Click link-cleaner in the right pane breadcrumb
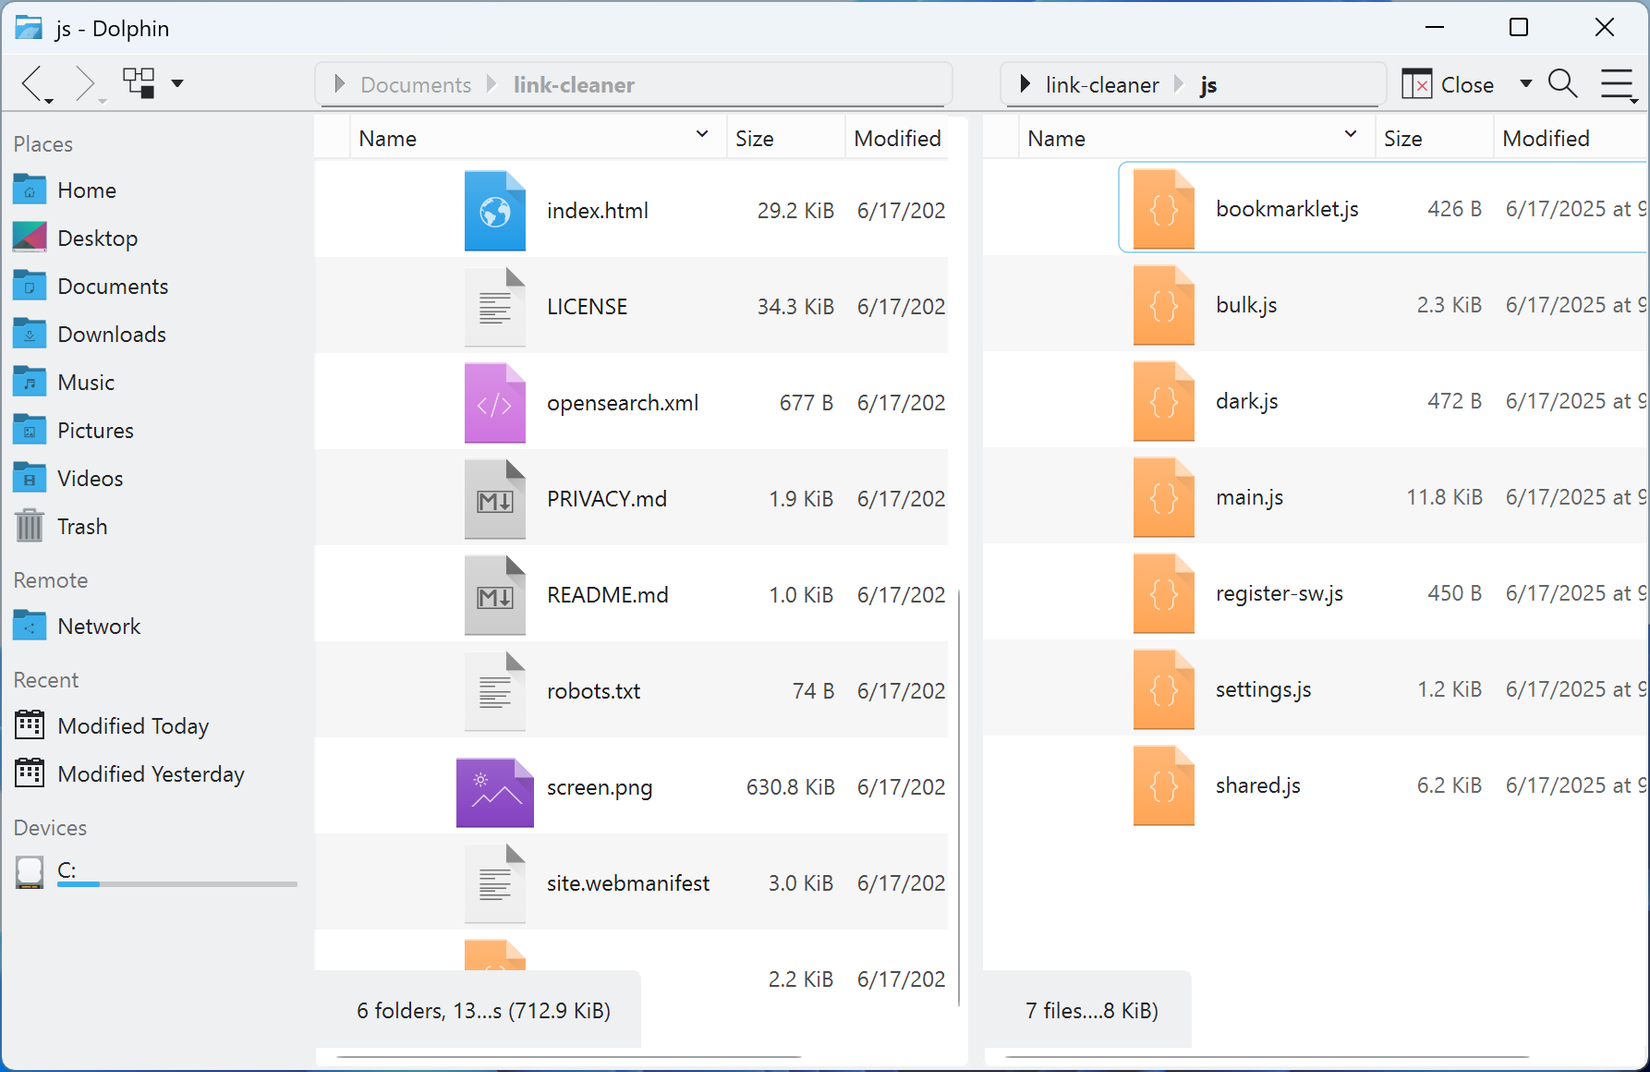This screenshot has height=1072, width=1650. click(1101, 85)
